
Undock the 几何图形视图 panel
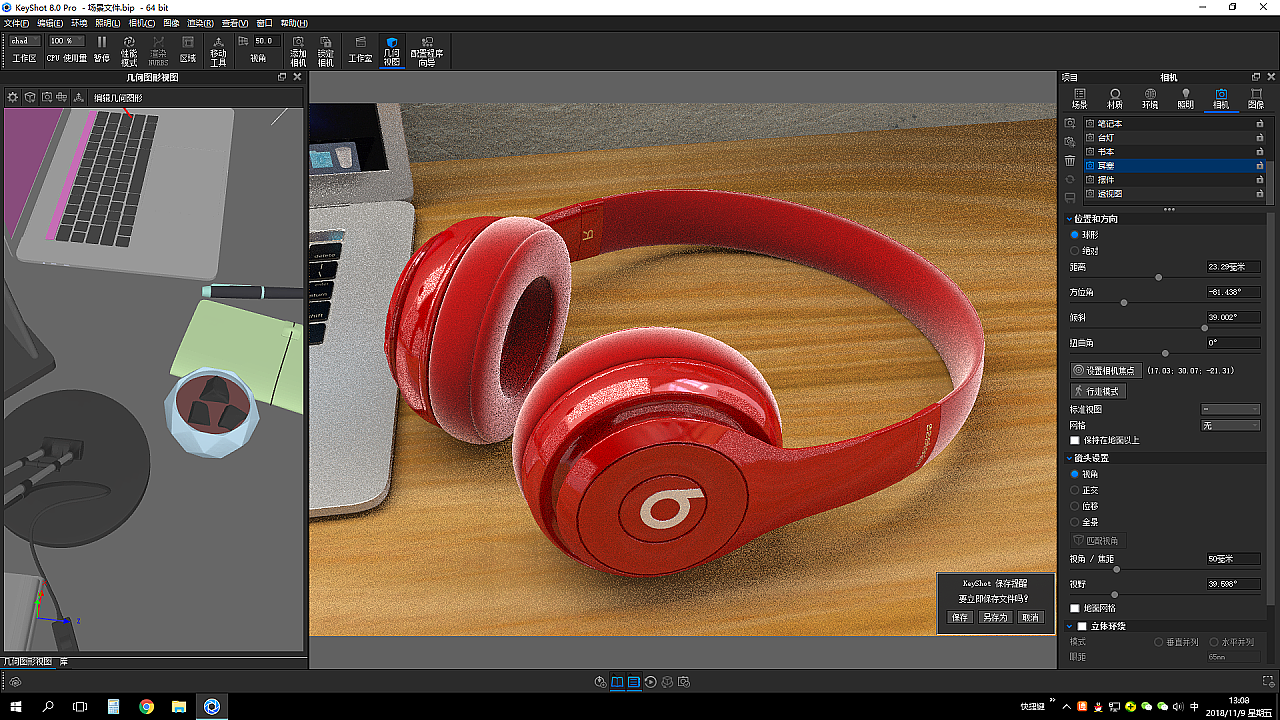point(282,77)
